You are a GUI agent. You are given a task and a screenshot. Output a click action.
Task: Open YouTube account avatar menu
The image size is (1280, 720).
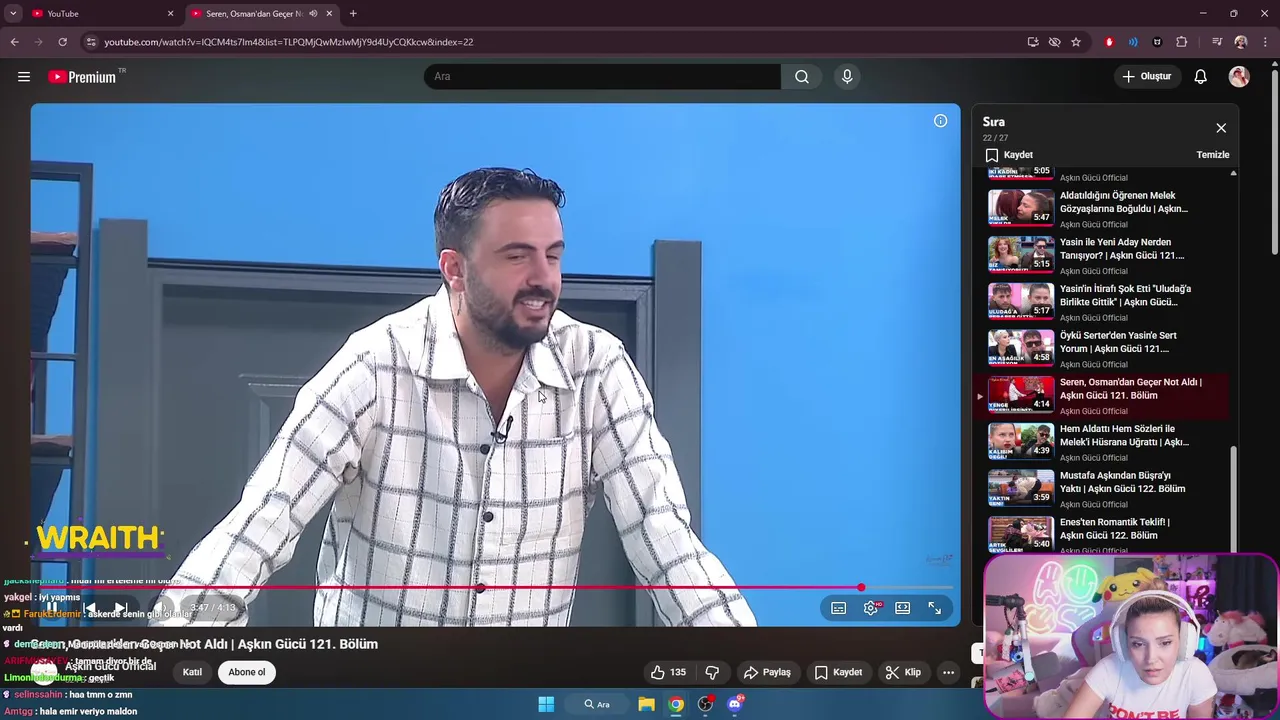1239,77
